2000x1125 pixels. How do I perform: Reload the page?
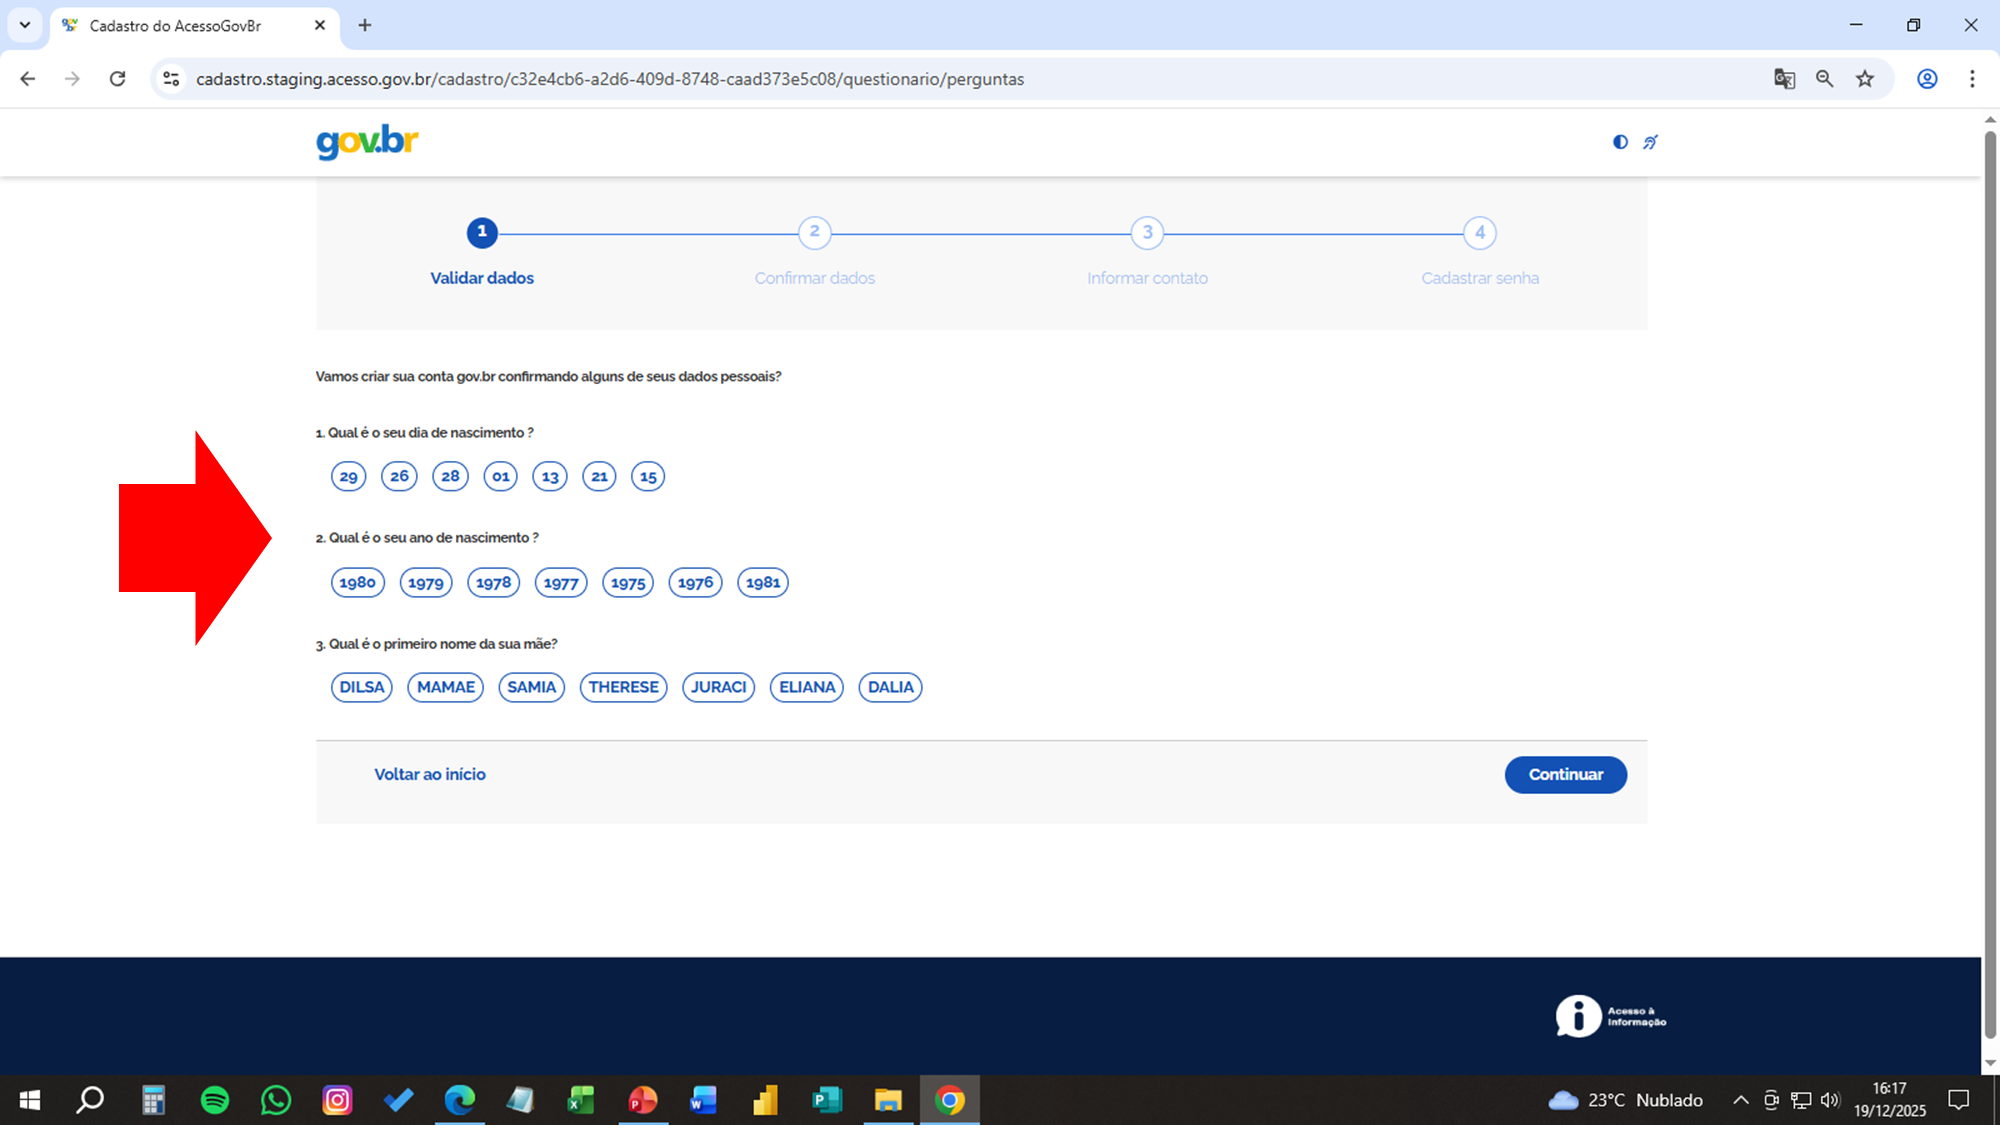pos(117,79)
